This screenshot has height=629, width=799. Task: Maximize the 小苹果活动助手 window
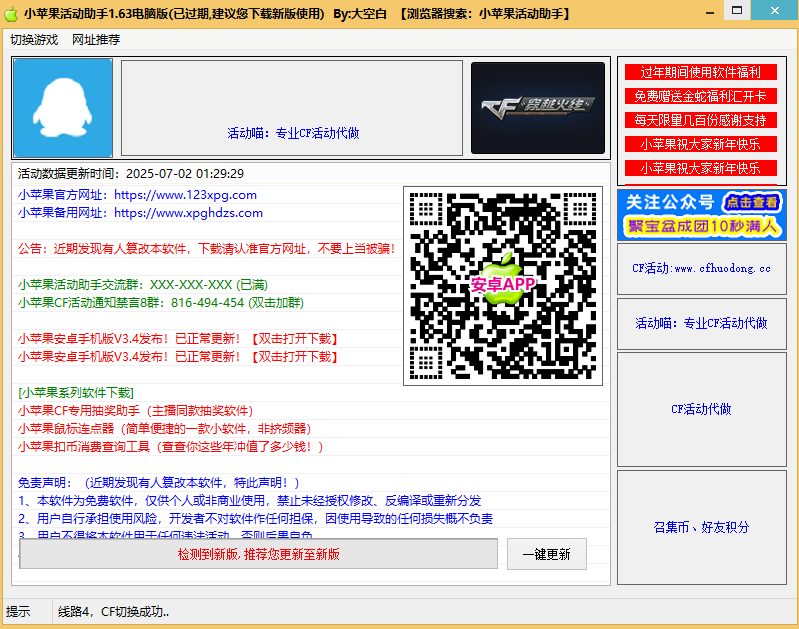click(737, 10)
